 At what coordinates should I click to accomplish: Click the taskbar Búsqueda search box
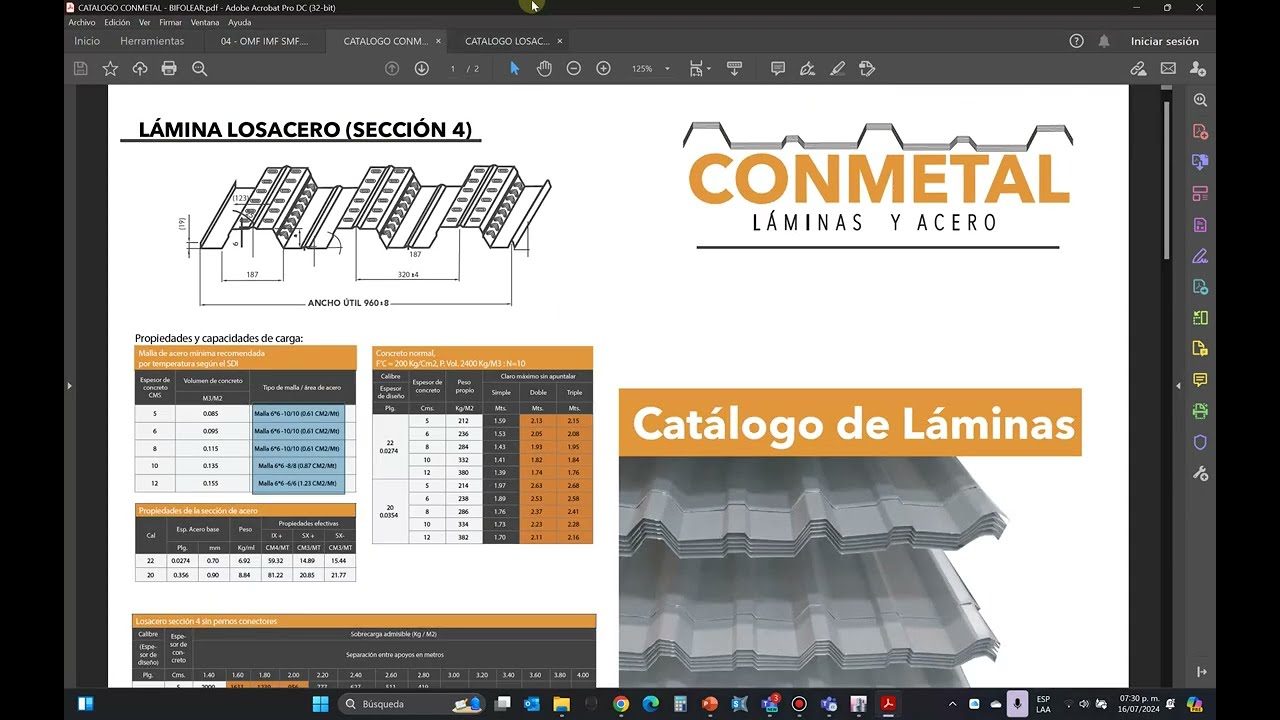pyautogui.click(x=412, y=704)
